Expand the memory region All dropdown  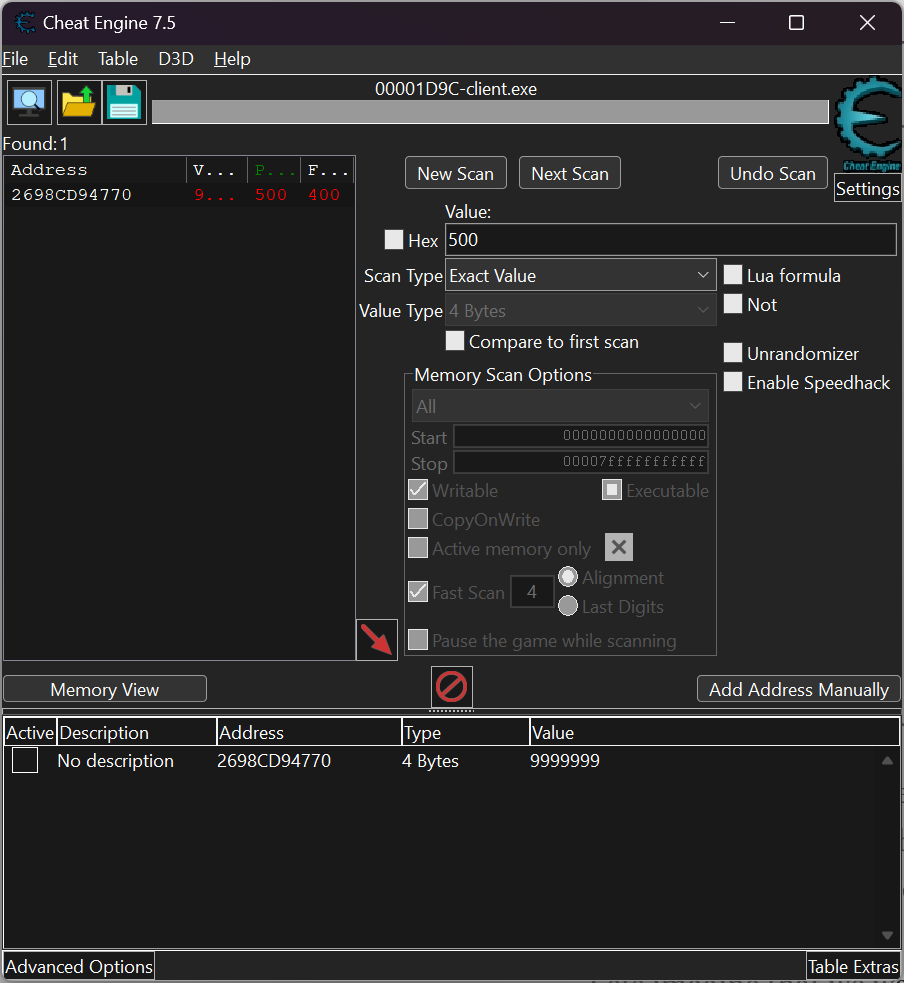tap(560, 406)
